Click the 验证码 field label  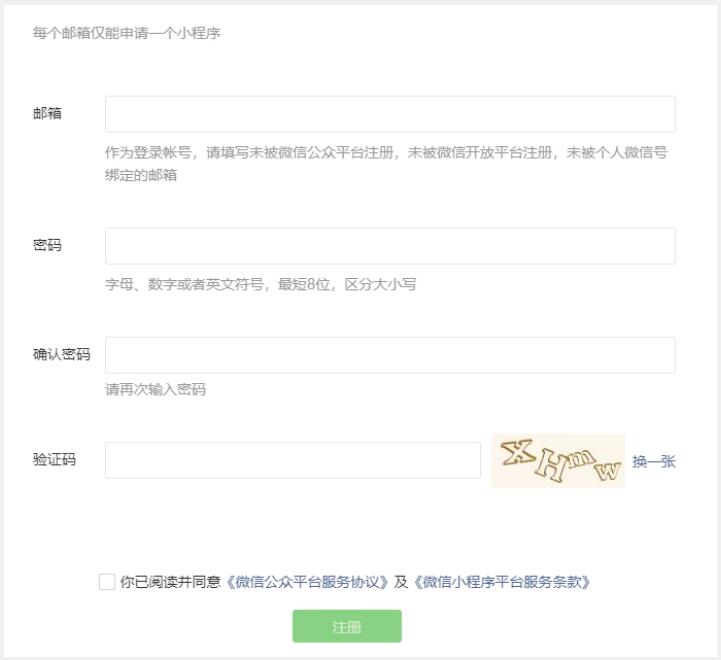(x=54, y=460)
